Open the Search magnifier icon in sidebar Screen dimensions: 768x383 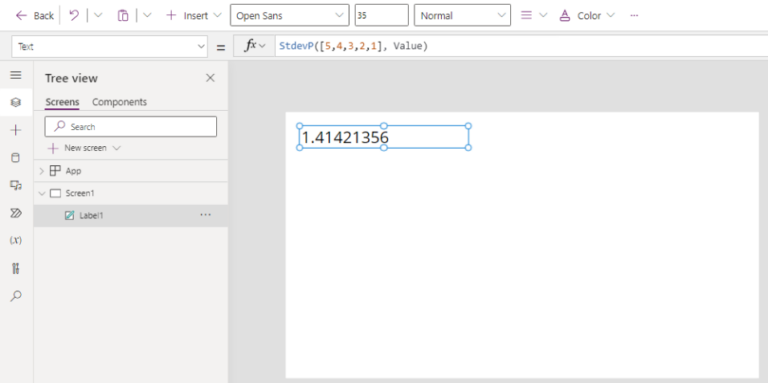16,296
